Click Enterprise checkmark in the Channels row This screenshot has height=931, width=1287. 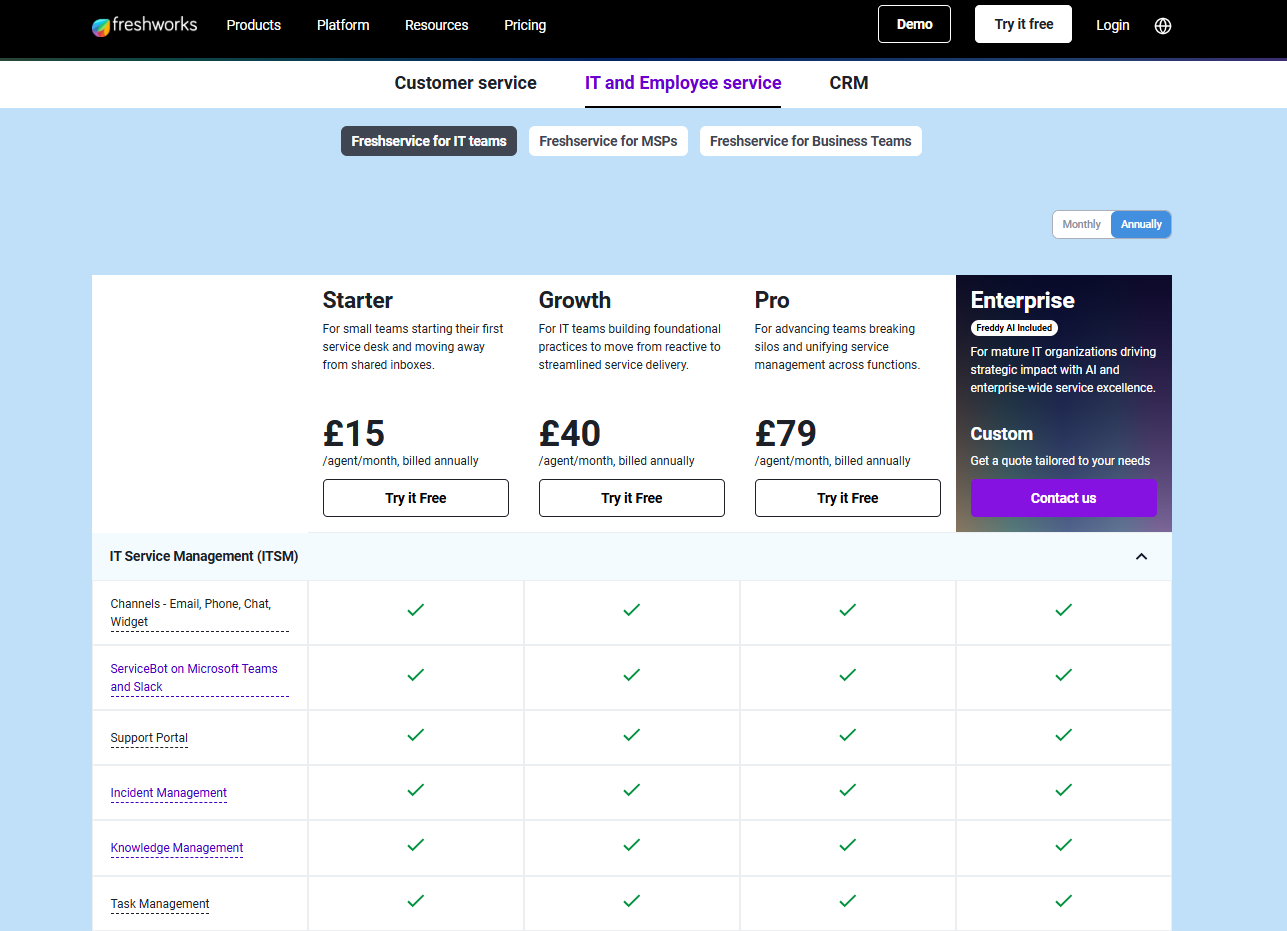click(x=1063, y=610)
